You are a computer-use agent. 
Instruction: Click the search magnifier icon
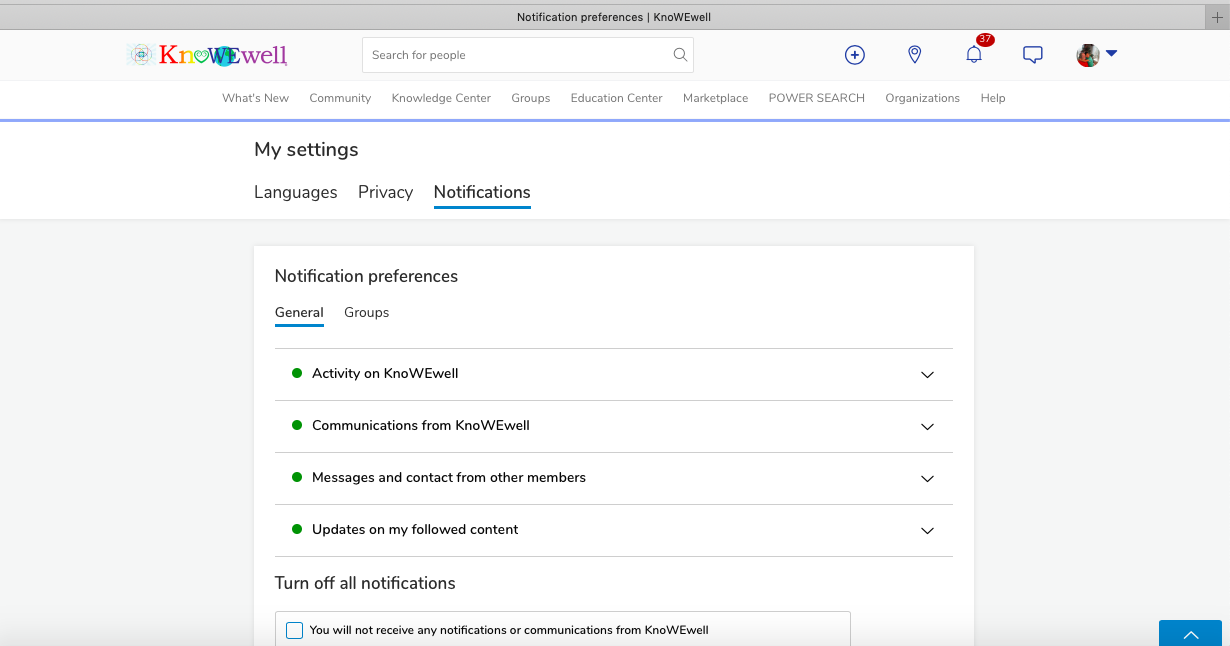[x=680, y=55]
